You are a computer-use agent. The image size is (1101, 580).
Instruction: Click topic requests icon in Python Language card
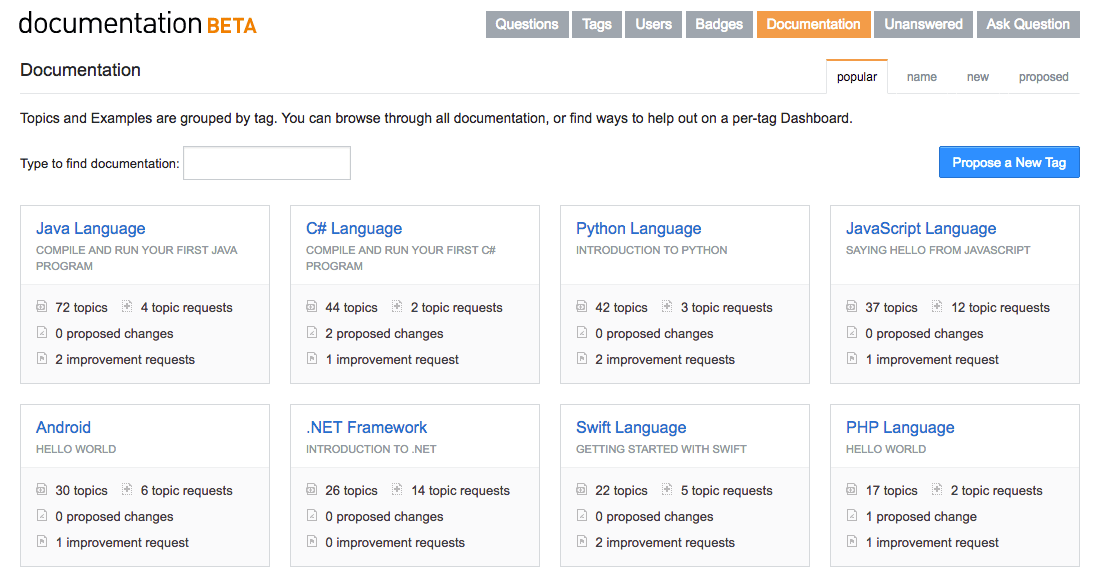667,306
